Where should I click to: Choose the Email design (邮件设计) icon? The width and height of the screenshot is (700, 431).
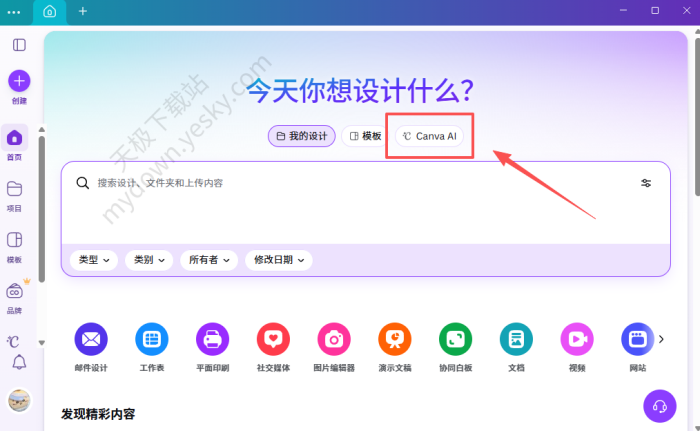pos(91,339)
